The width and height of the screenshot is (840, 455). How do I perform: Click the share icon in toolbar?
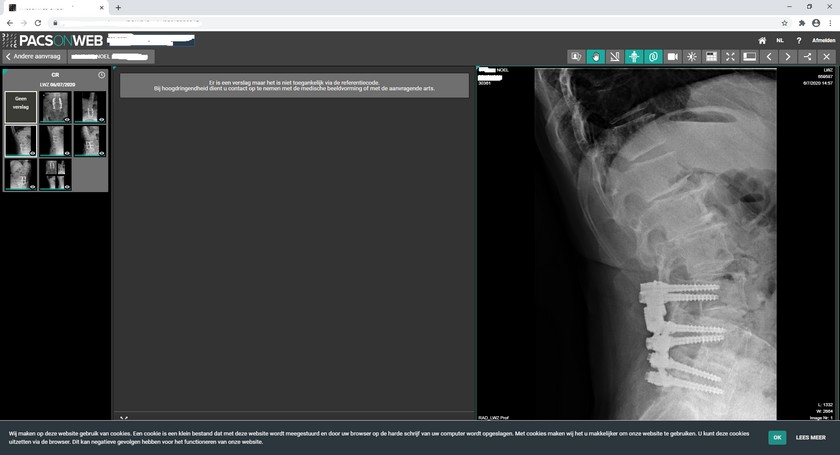click(x=807, y=57)
